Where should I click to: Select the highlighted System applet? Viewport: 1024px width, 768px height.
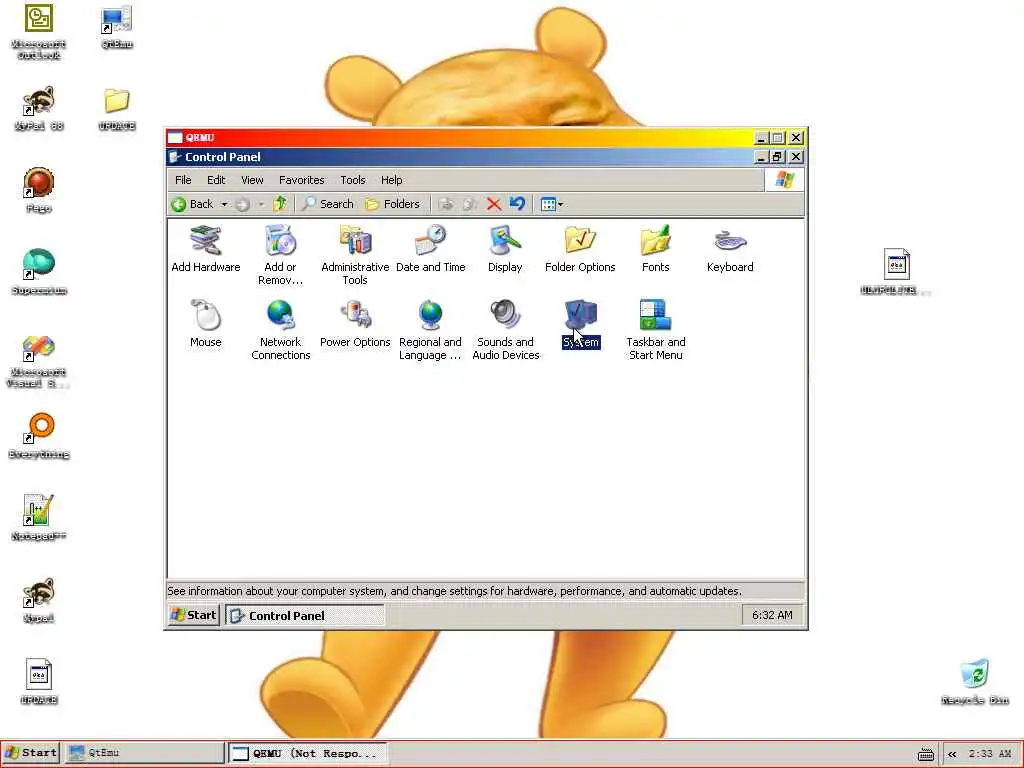tap(581, 324)
